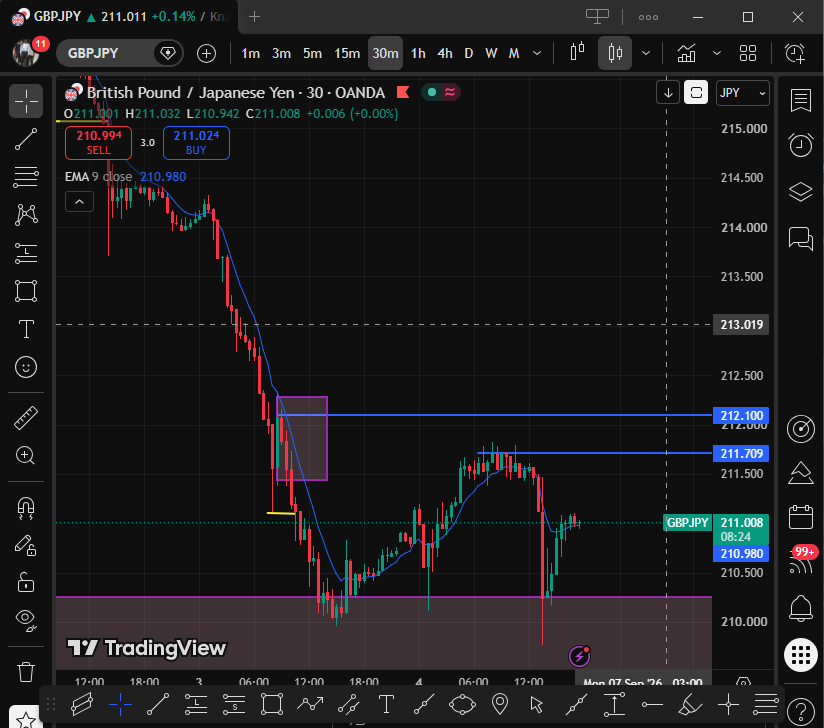Open the watchlist panel icon
Image resolution: width=824 pixels, height=728 pixels.
[800, 100]
